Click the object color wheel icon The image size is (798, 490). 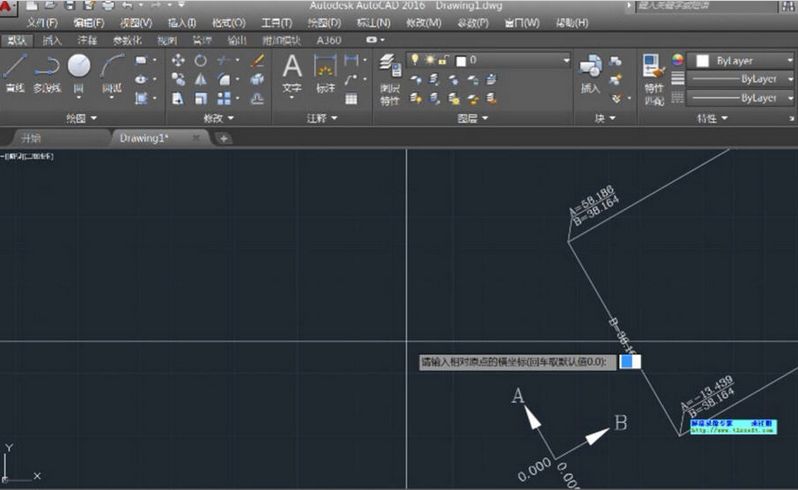pyautogui.click(x=678, y=60)
